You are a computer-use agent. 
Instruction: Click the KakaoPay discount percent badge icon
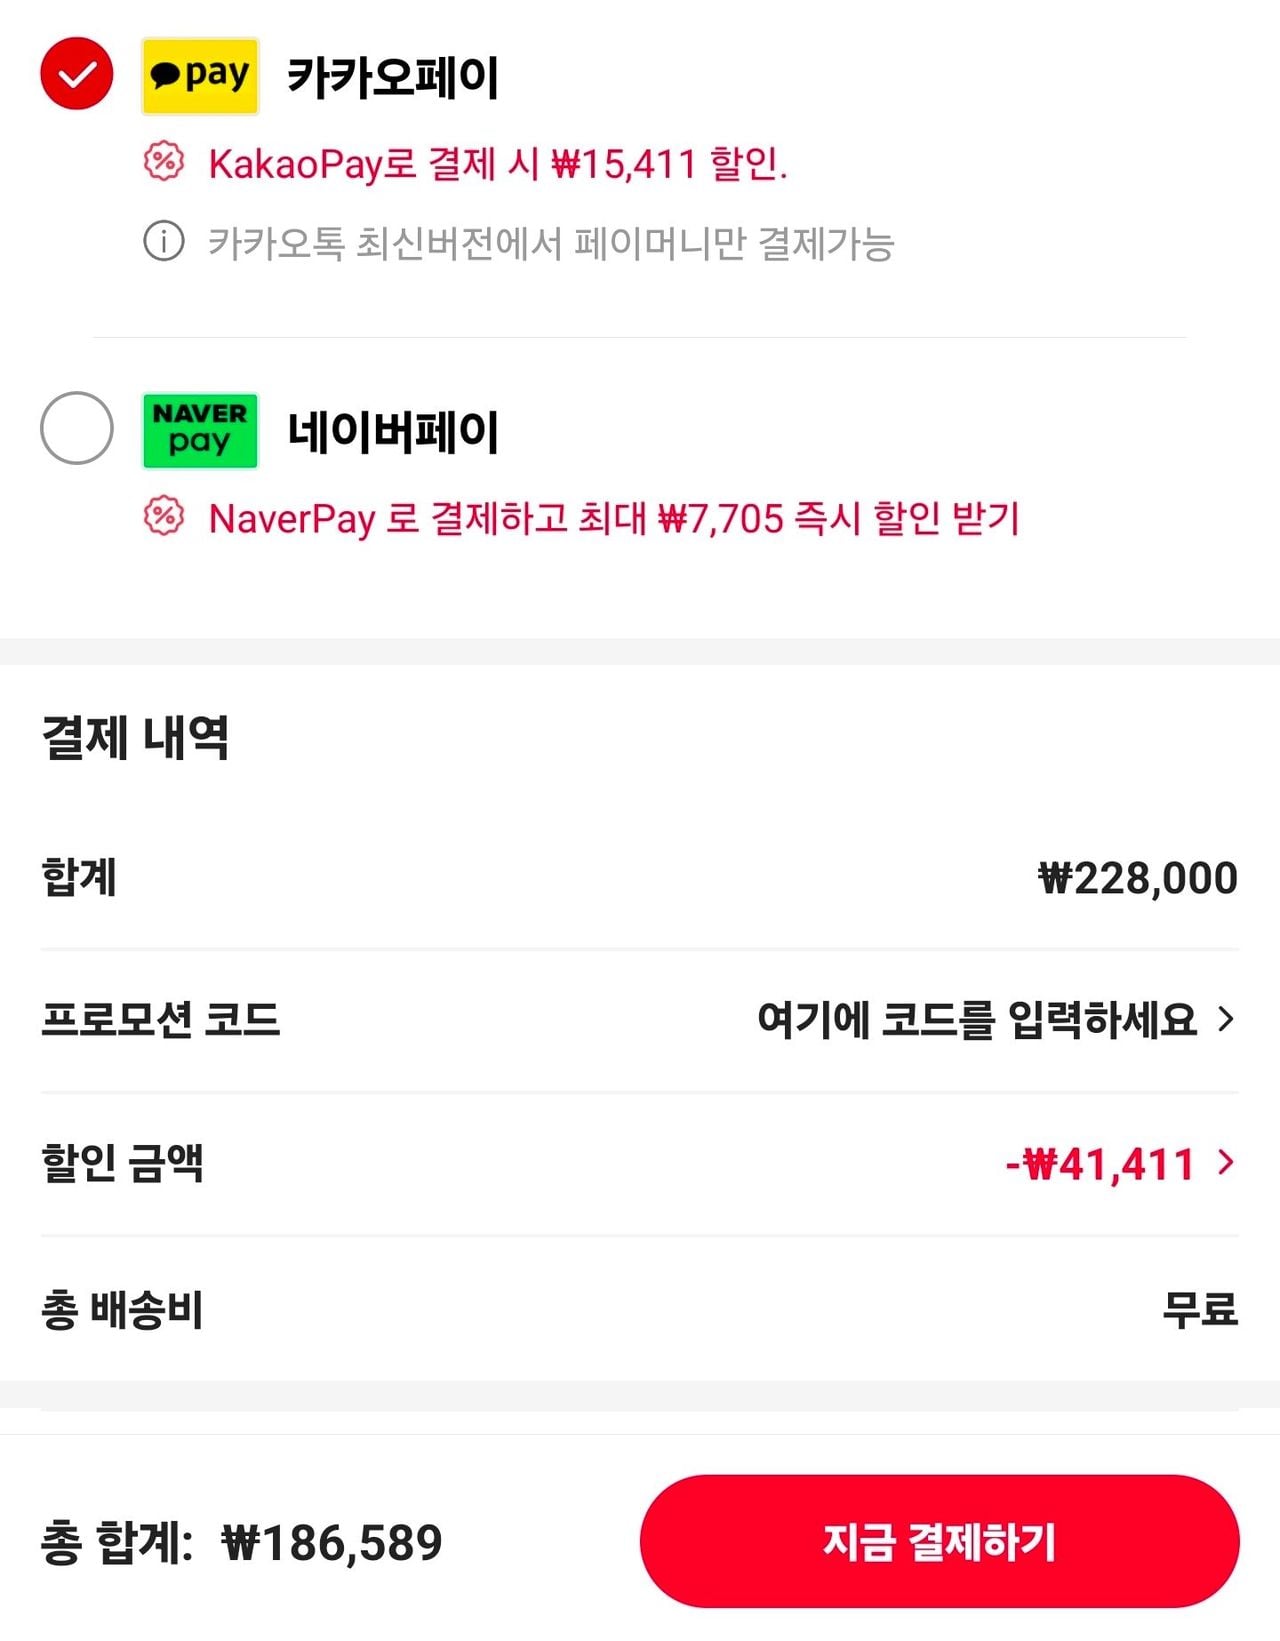[x=164, y=162]
